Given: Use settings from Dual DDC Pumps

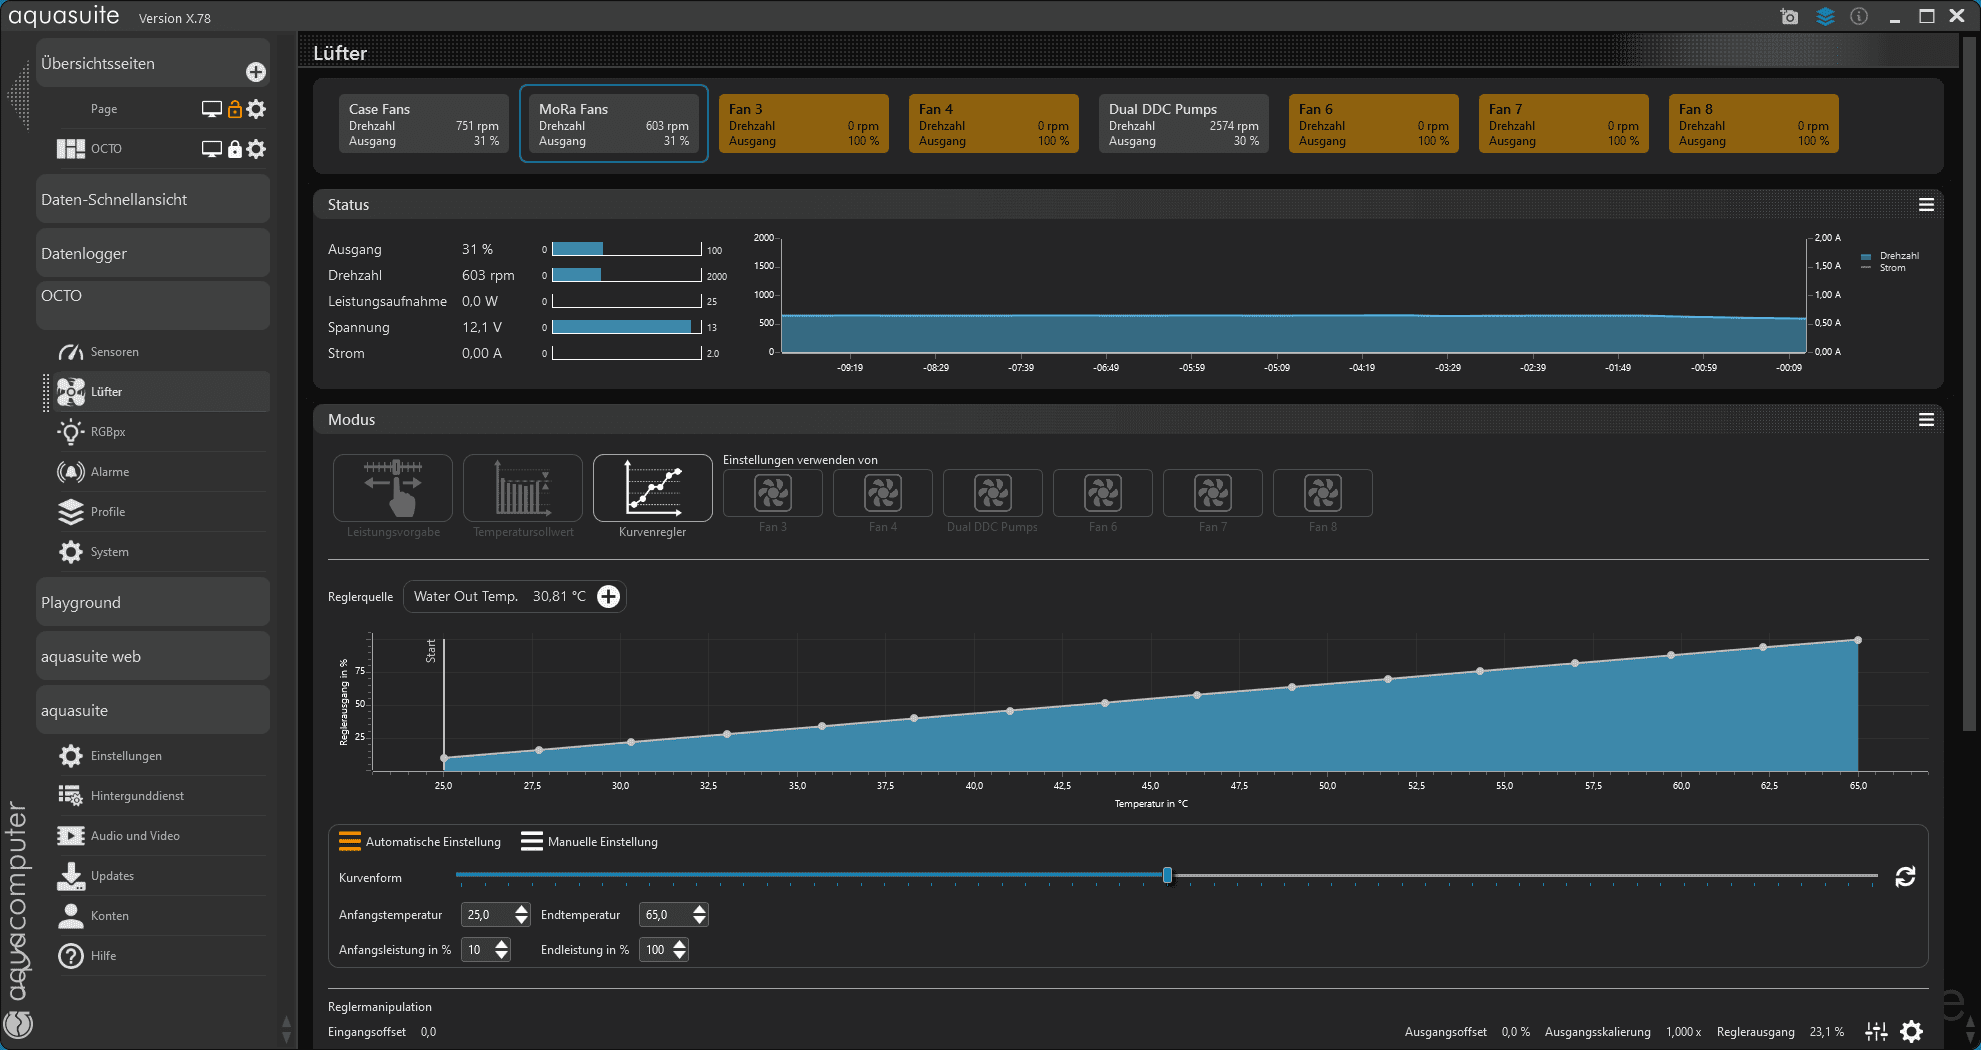Looking at the screenshot, I should pos(993,493).
